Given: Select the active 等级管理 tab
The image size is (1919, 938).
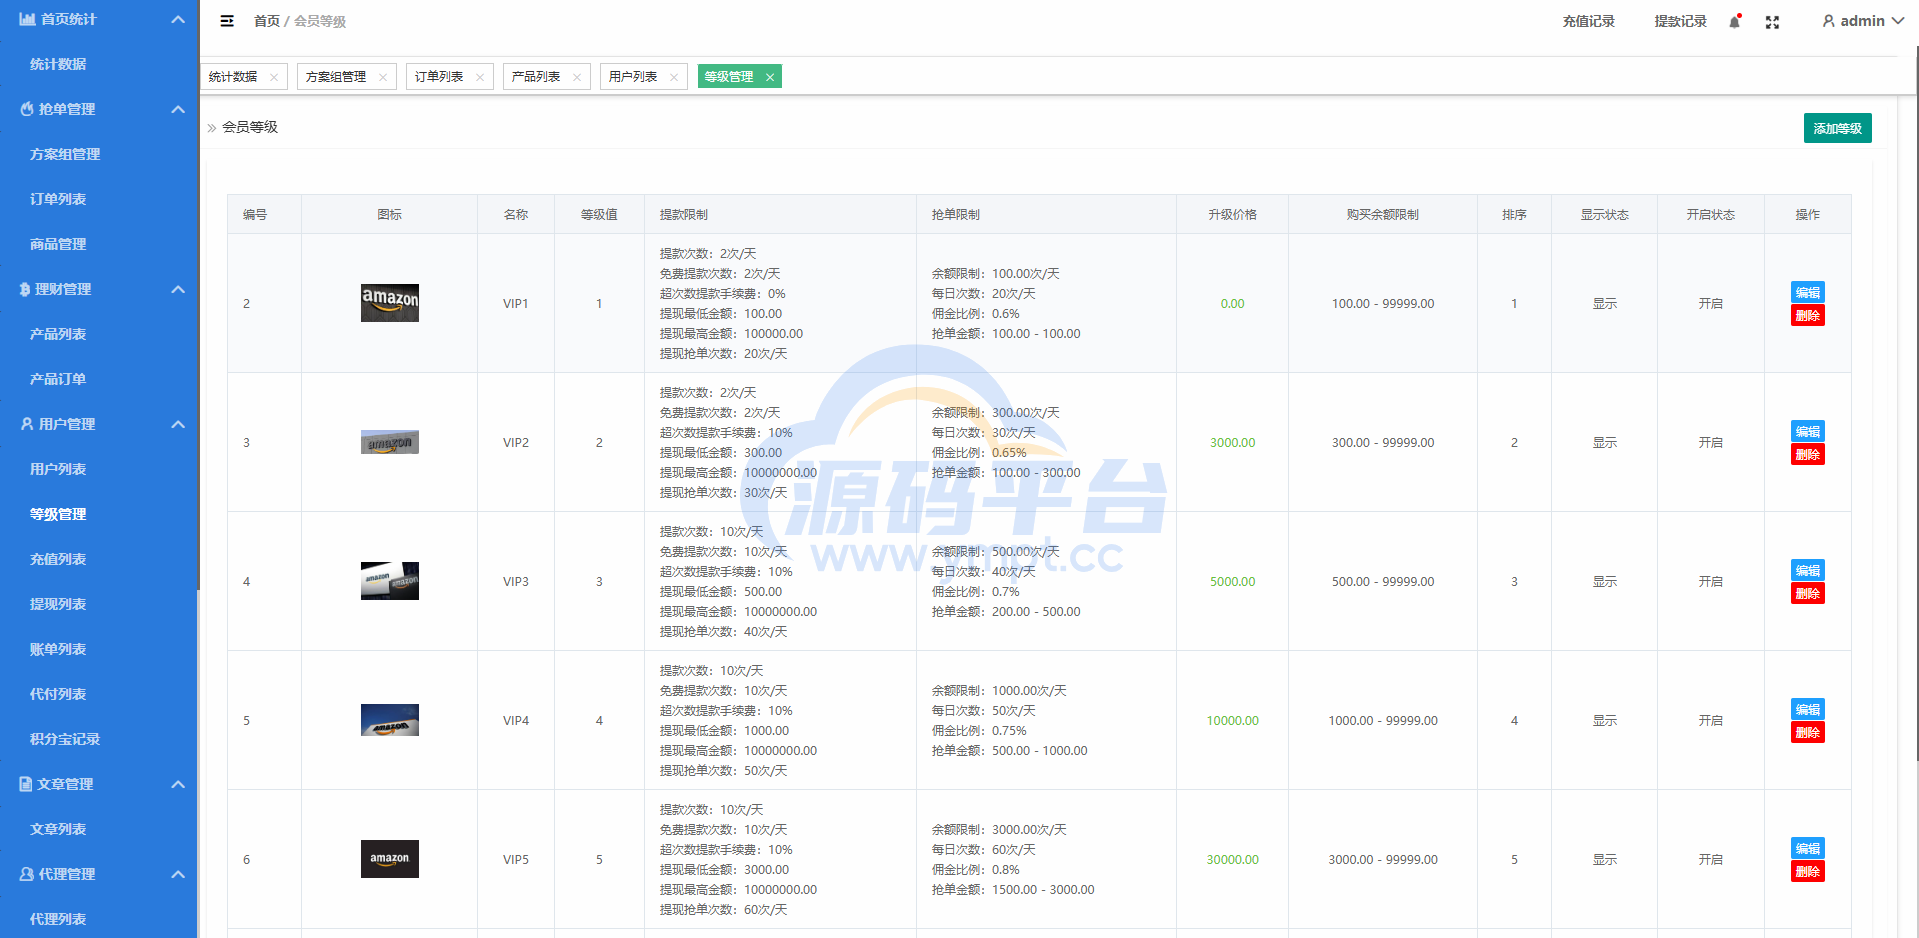Looking at the screenshot, I should [730, 77].
